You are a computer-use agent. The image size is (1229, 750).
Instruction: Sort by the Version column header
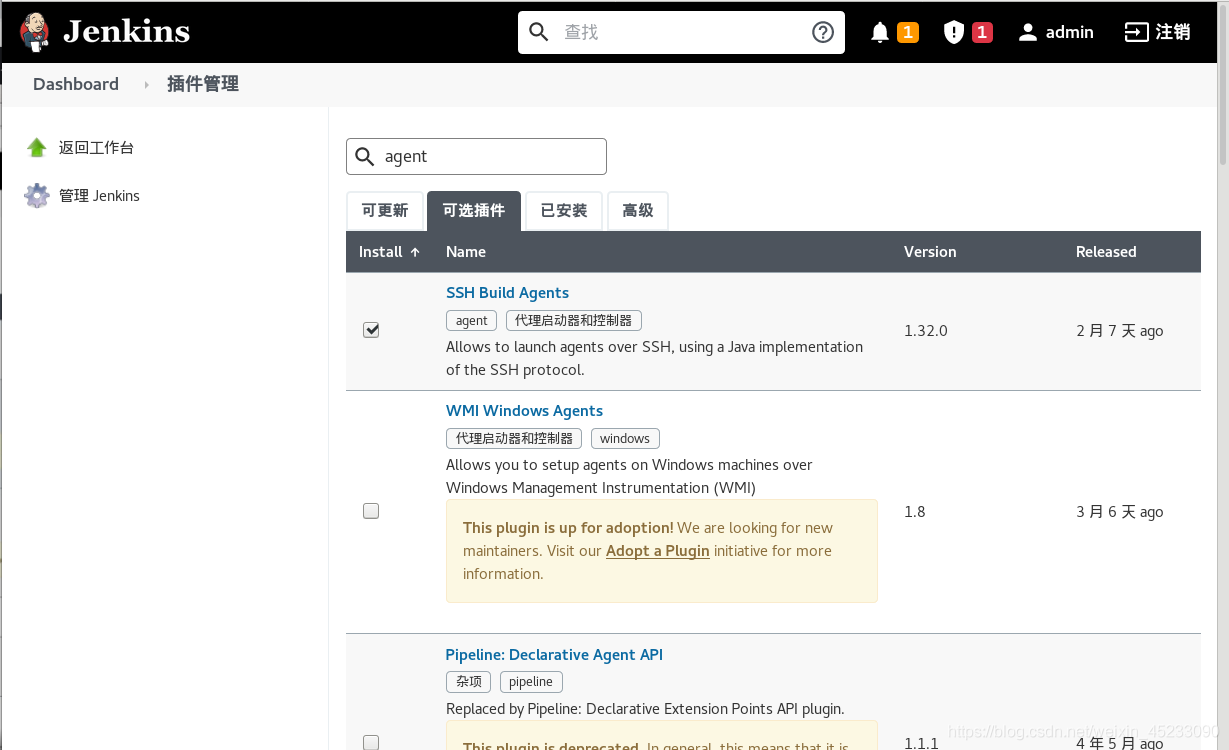[930, 252]
